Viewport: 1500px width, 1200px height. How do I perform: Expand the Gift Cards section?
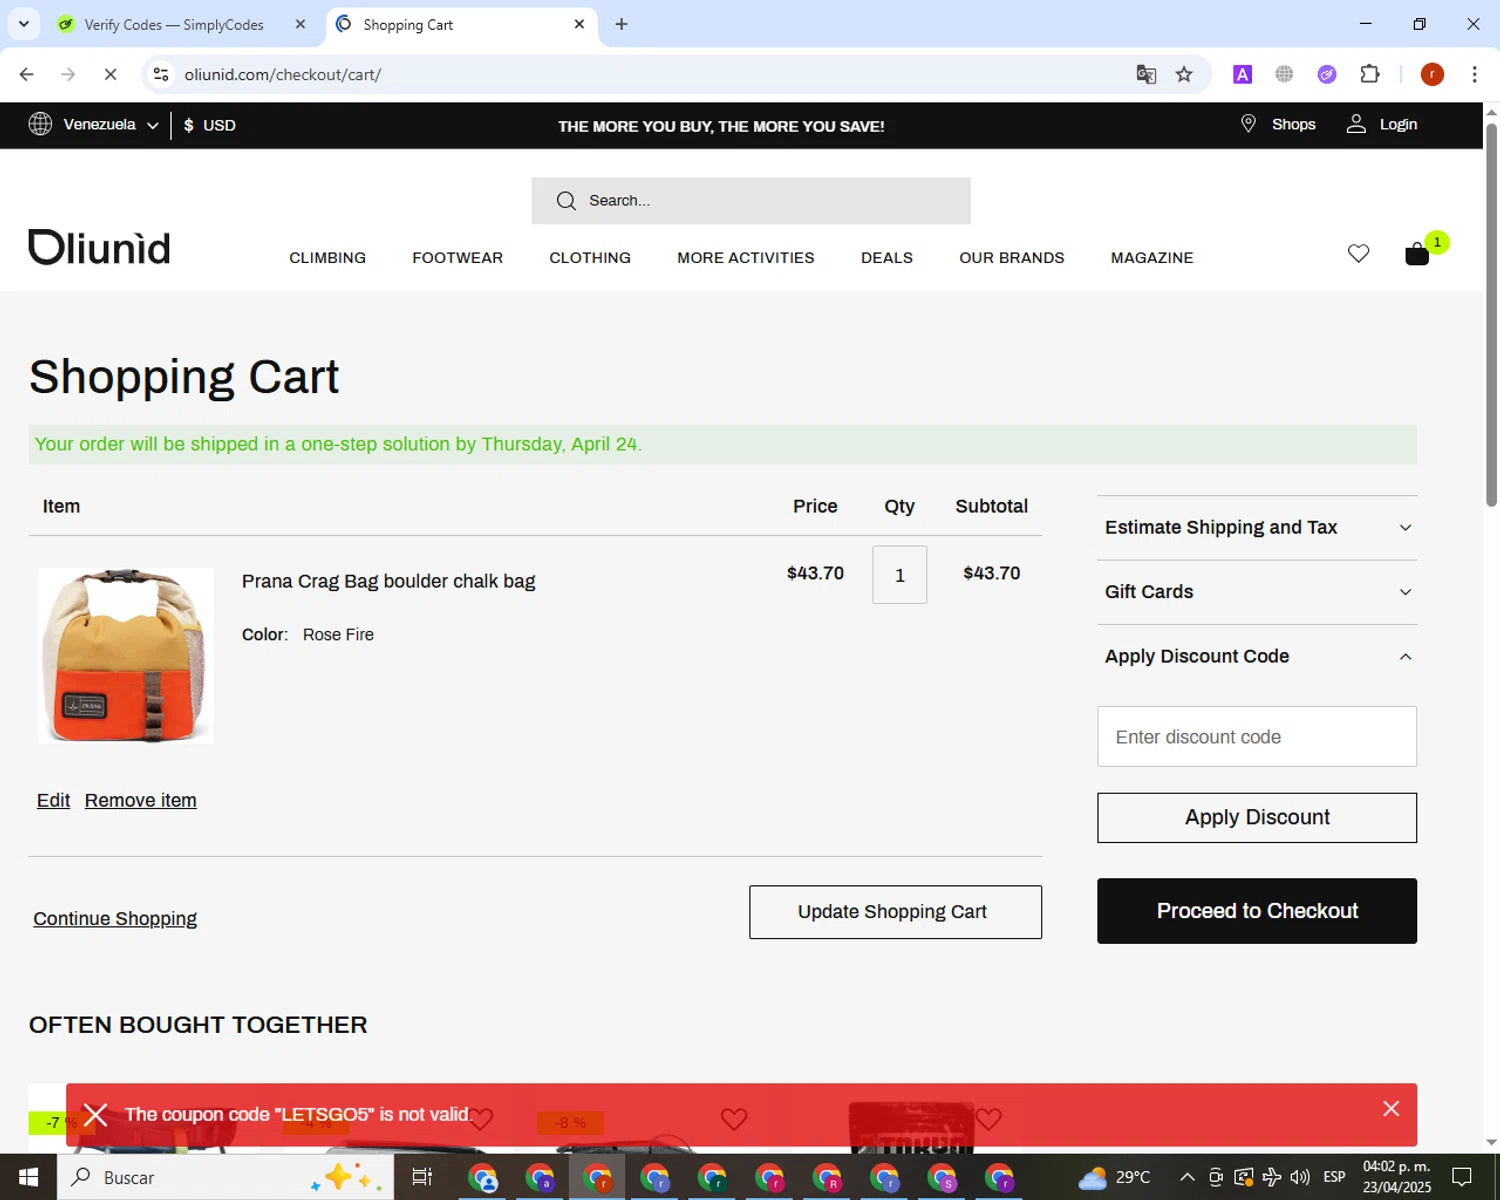coord(1257,592)
